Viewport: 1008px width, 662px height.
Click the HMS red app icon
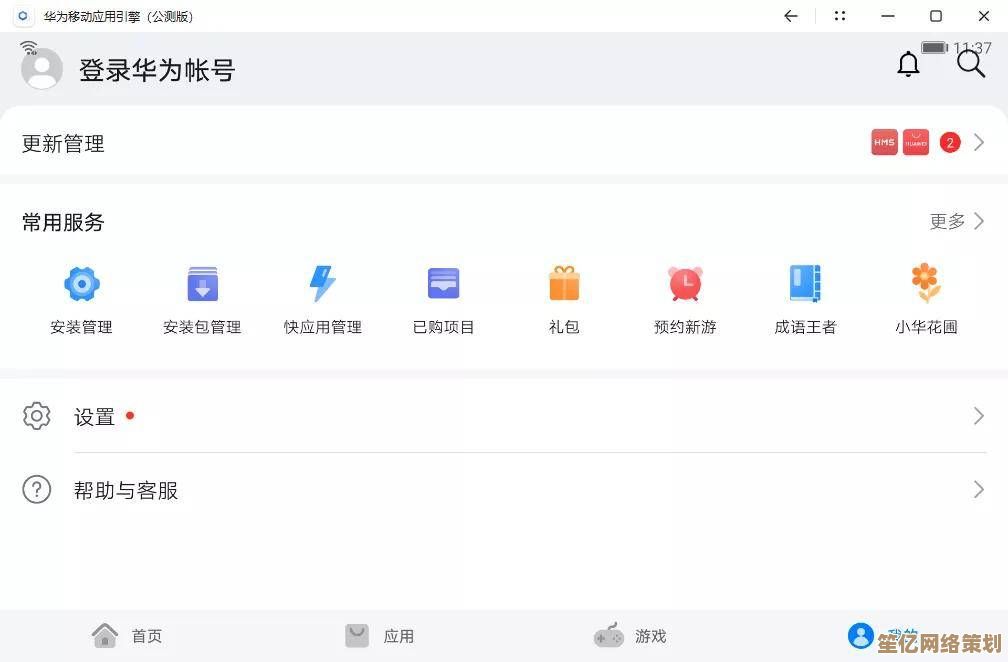[x=885, y=142]
